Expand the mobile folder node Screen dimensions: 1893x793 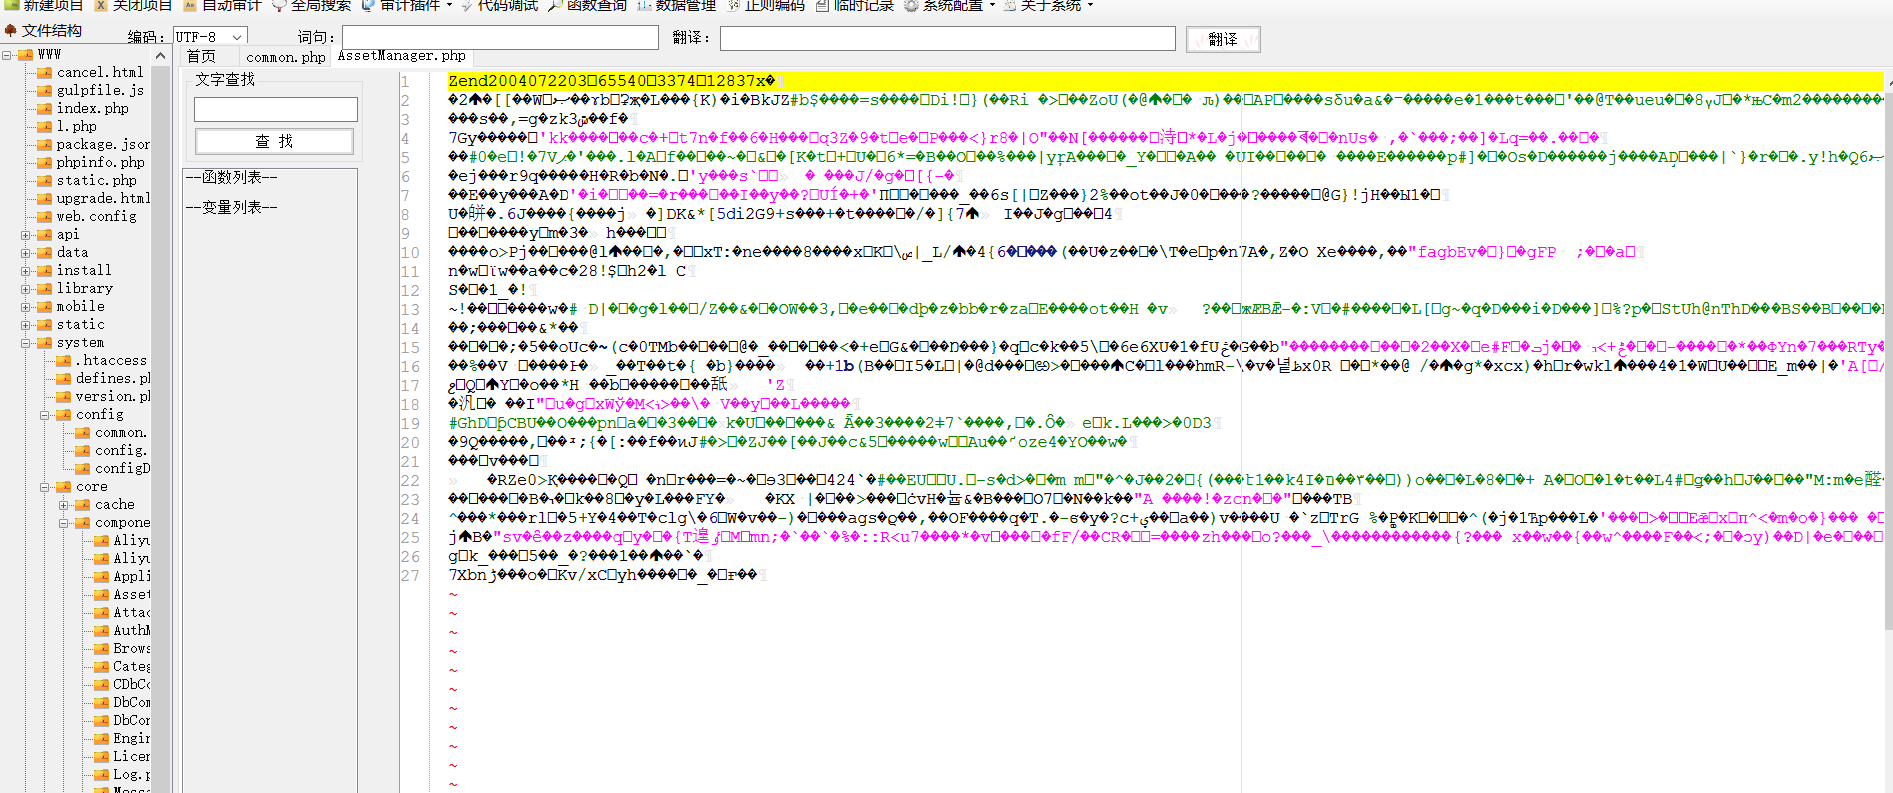[x=26, y=307]
